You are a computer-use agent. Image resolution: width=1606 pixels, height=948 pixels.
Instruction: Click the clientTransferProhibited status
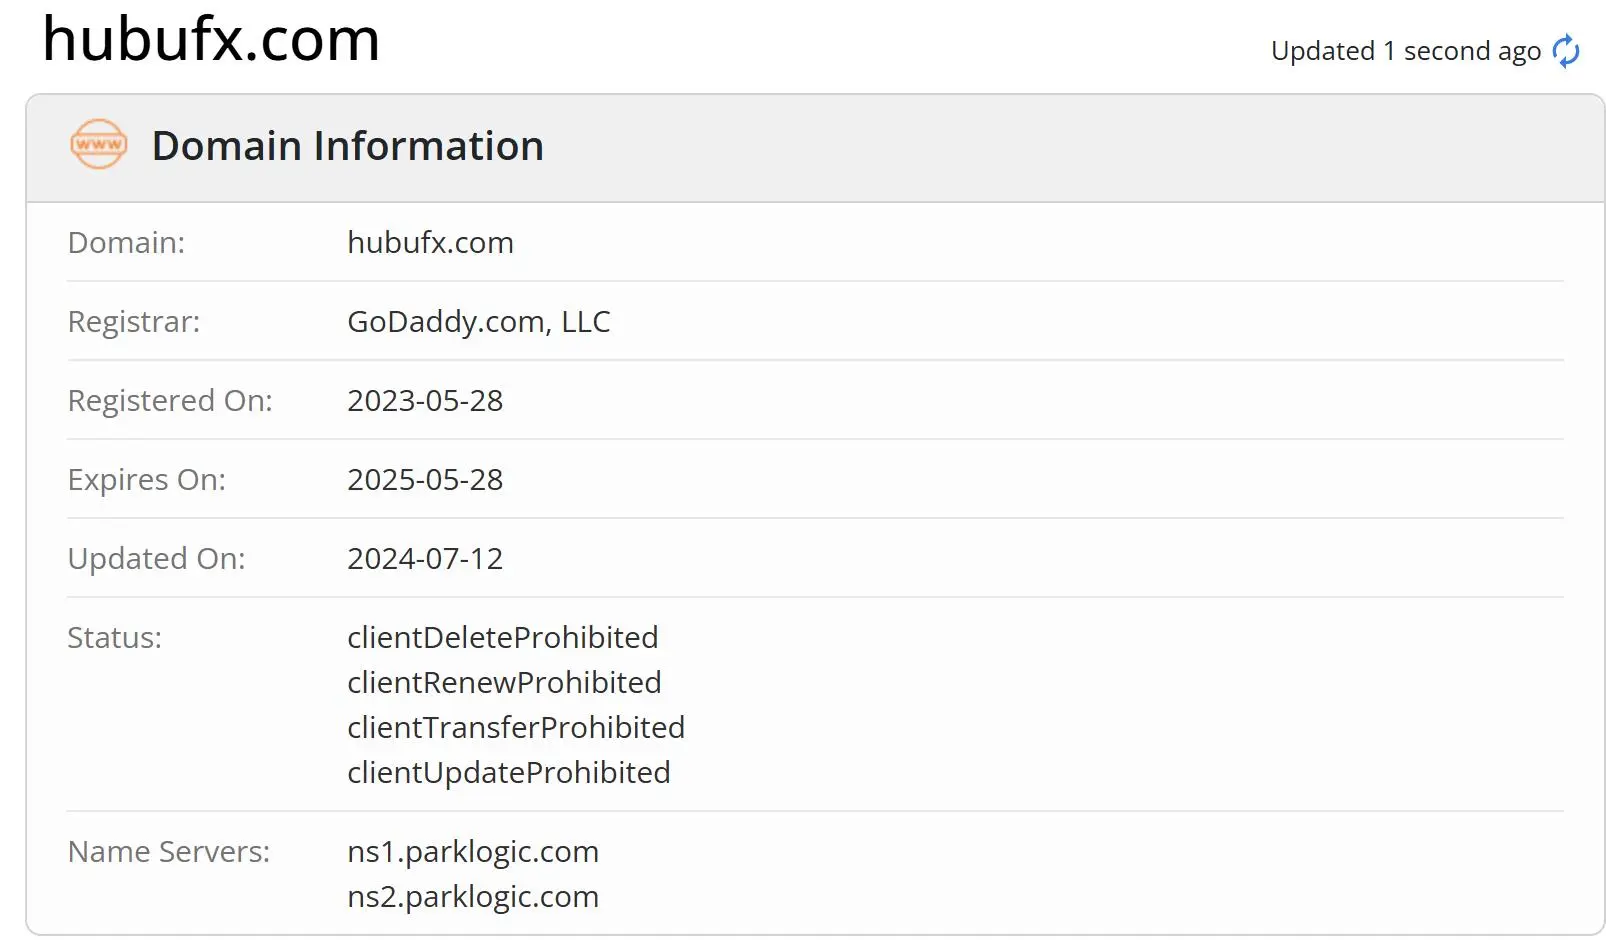(x=516, y=727)
